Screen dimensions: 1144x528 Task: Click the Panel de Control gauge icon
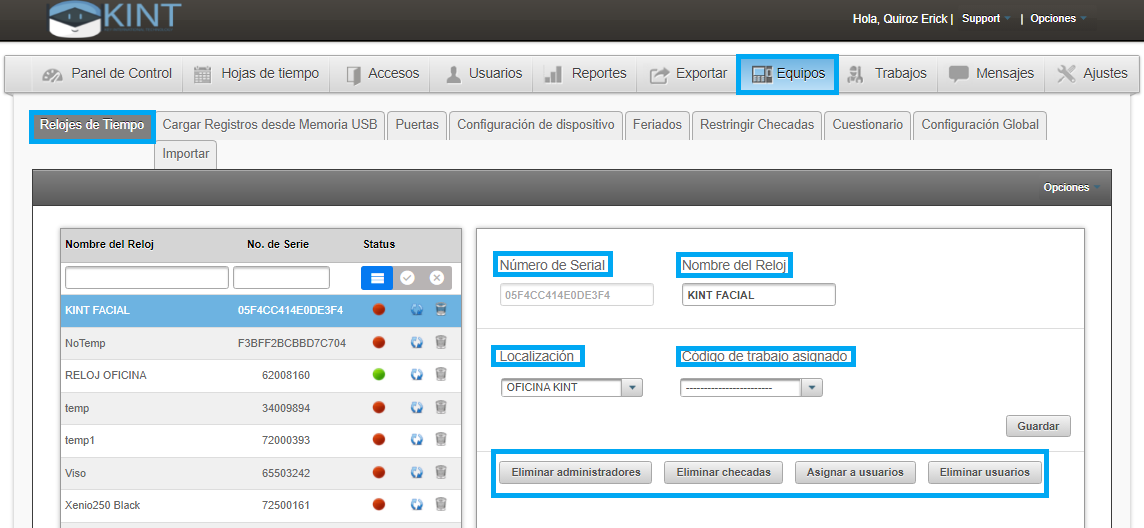tap(53, 74)
